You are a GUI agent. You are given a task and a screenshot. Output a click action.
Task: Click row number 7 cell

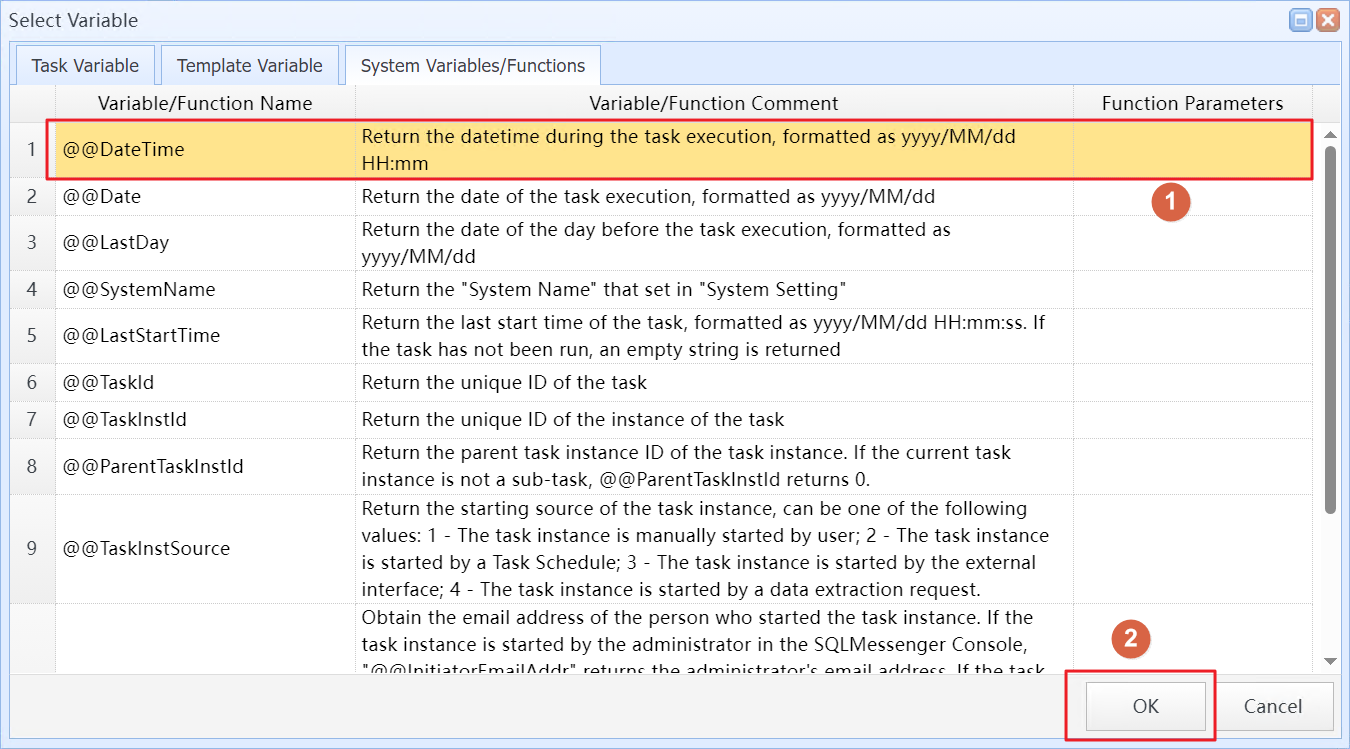point(32,420)
